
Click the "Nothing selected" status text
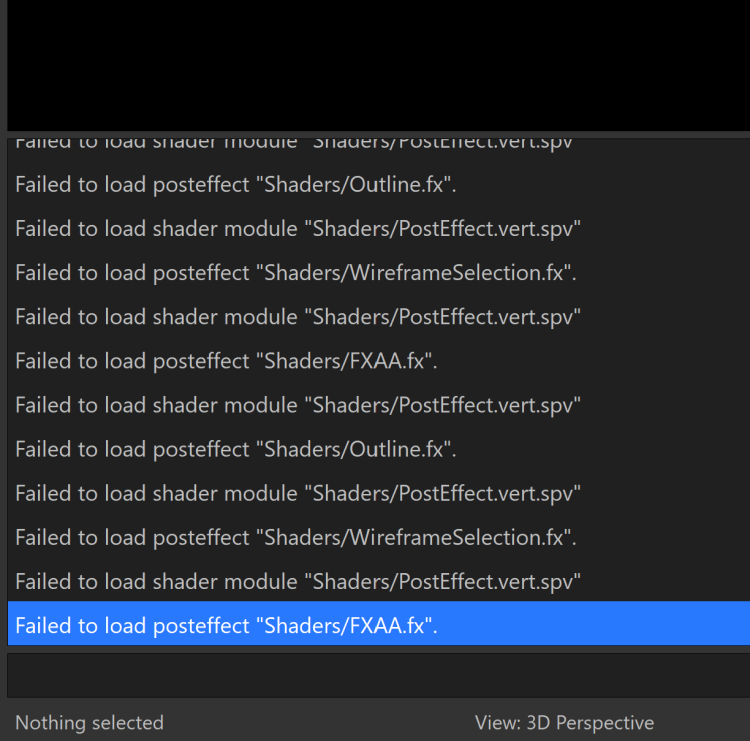tap(89, 722)
